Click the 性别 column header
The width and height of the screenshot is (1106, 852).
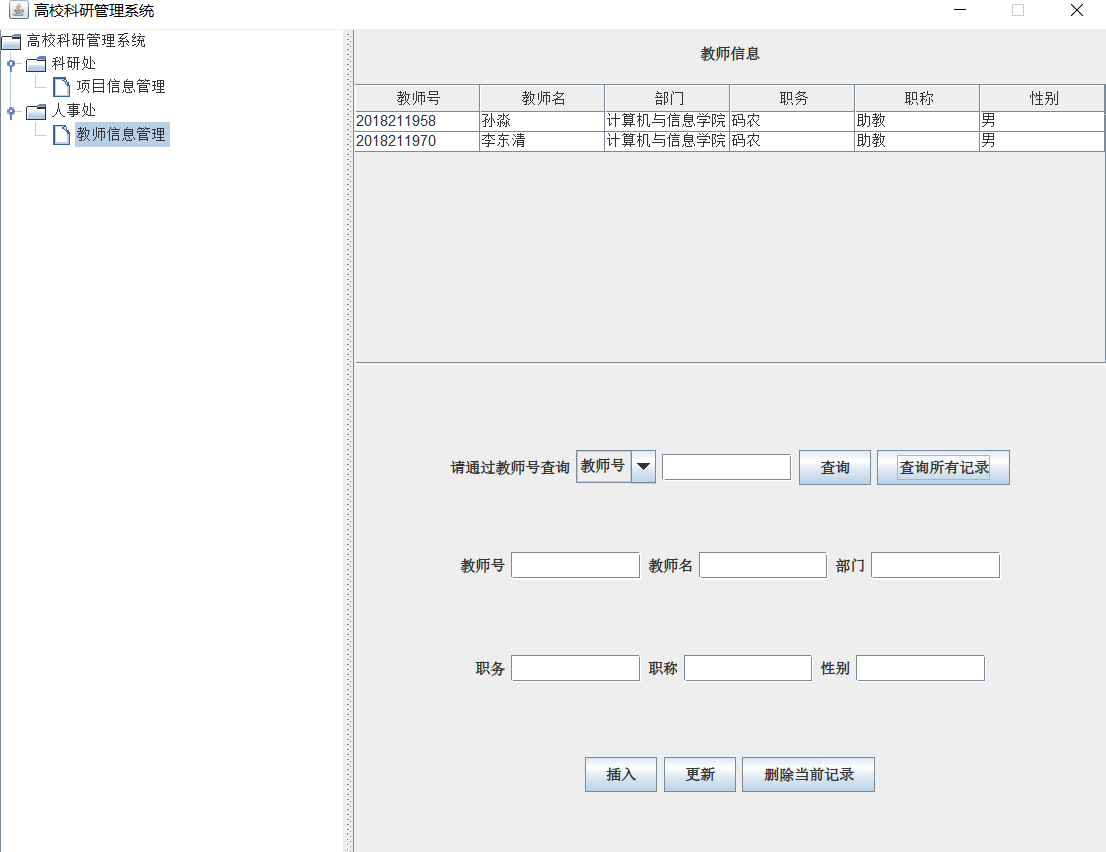1042,98
